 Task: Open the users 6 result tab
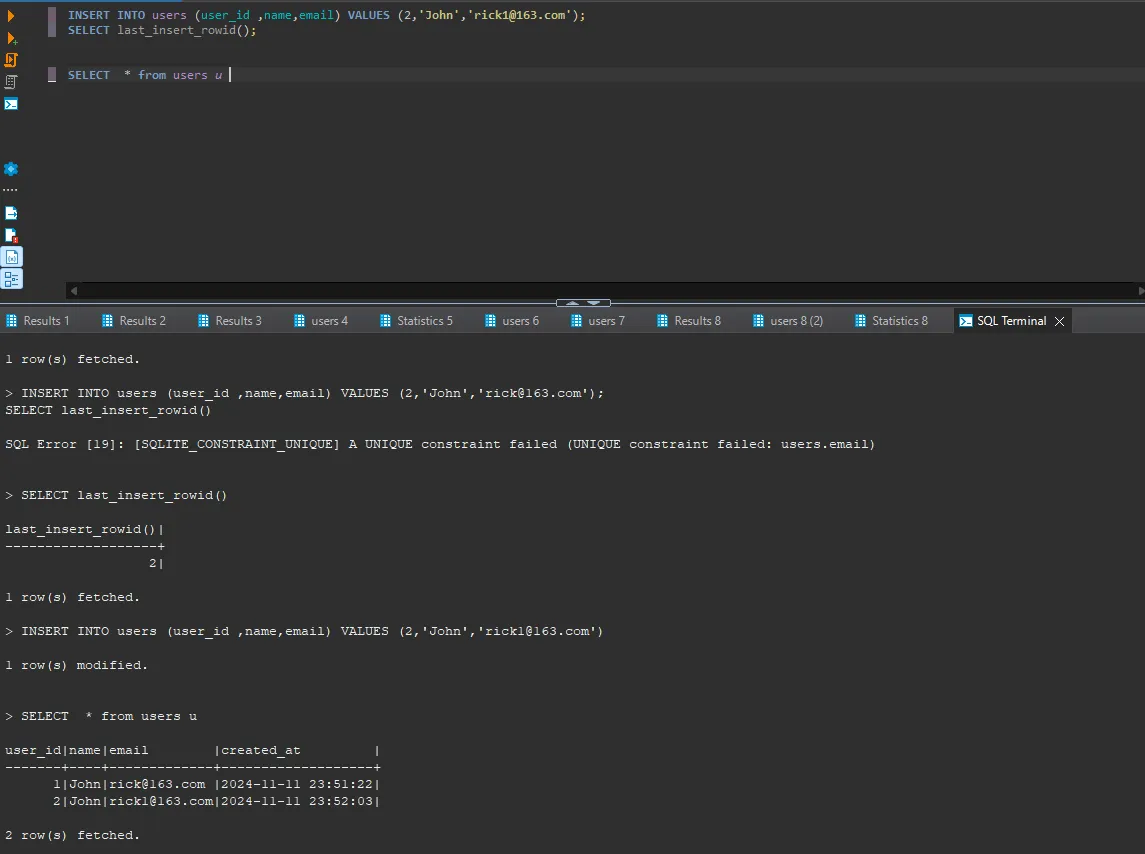(x=513, y=321)
